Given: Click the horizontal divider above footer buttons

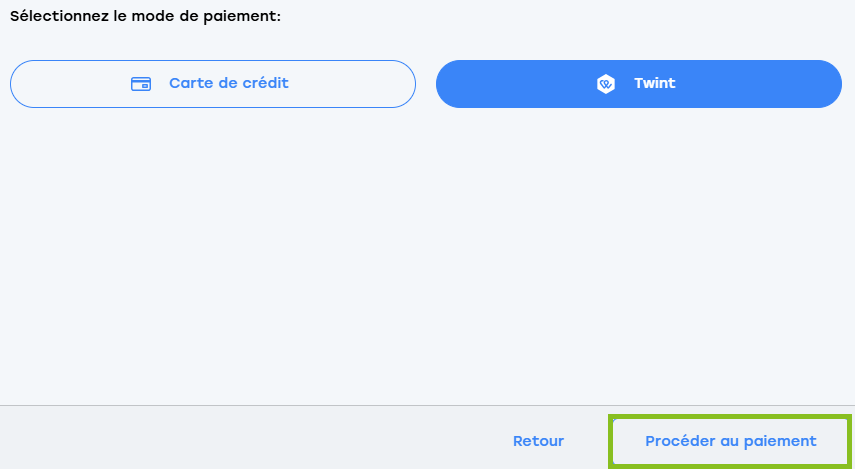Looking at the screenshot, I should click(428, 405).
